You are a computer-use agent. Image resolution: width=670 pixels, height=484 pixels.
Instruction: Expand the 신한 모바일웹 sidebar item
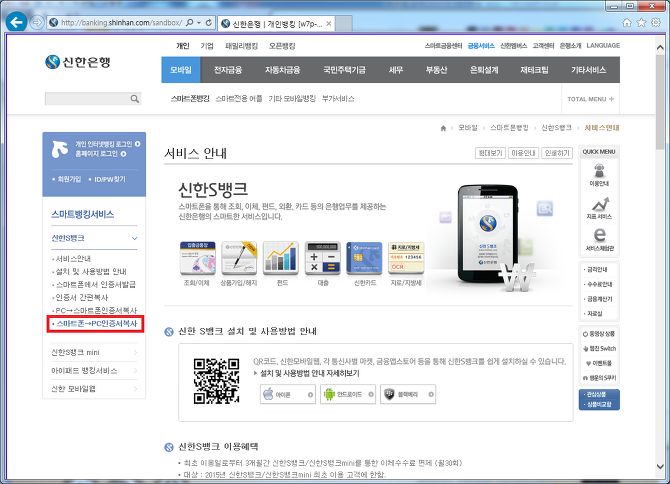(135, 389)
